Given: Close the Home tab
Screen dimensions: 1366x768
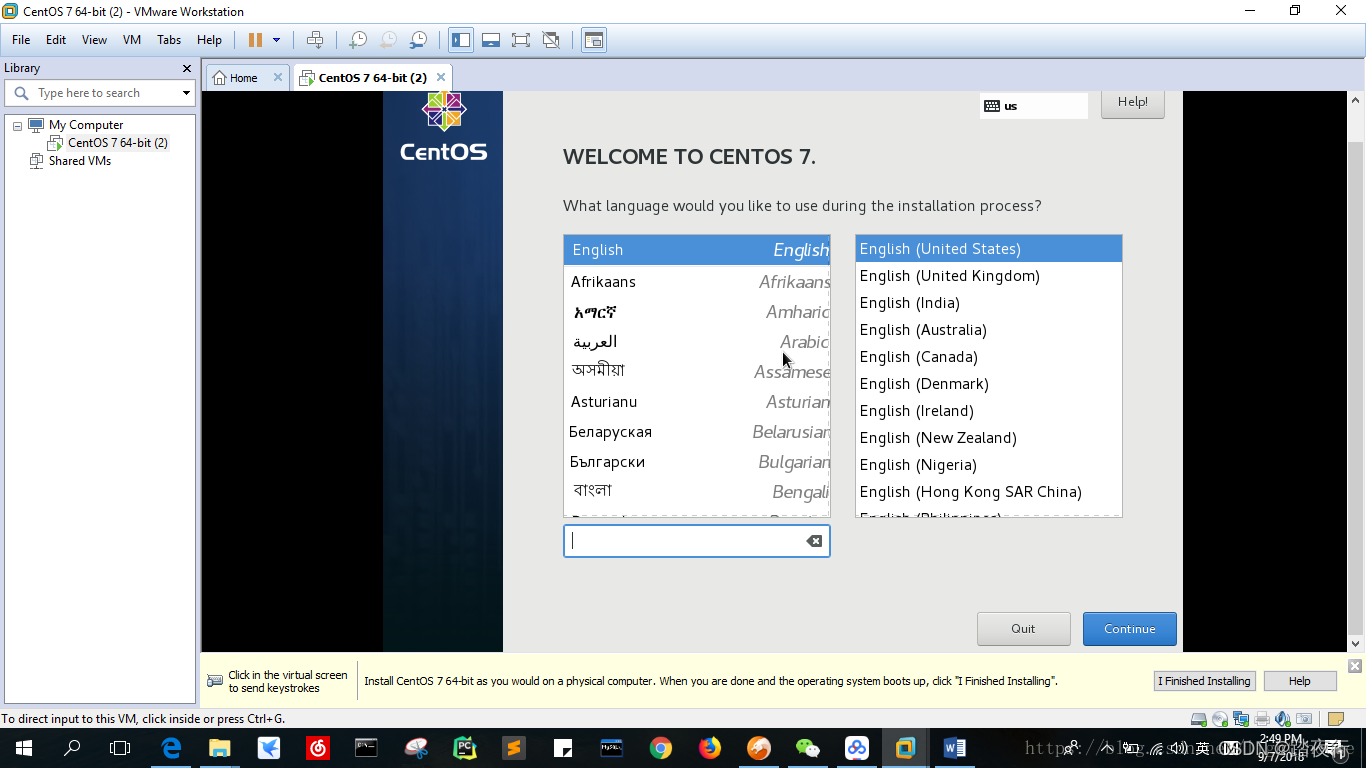Looking at the screenshot, I should [x=278, y=77].
